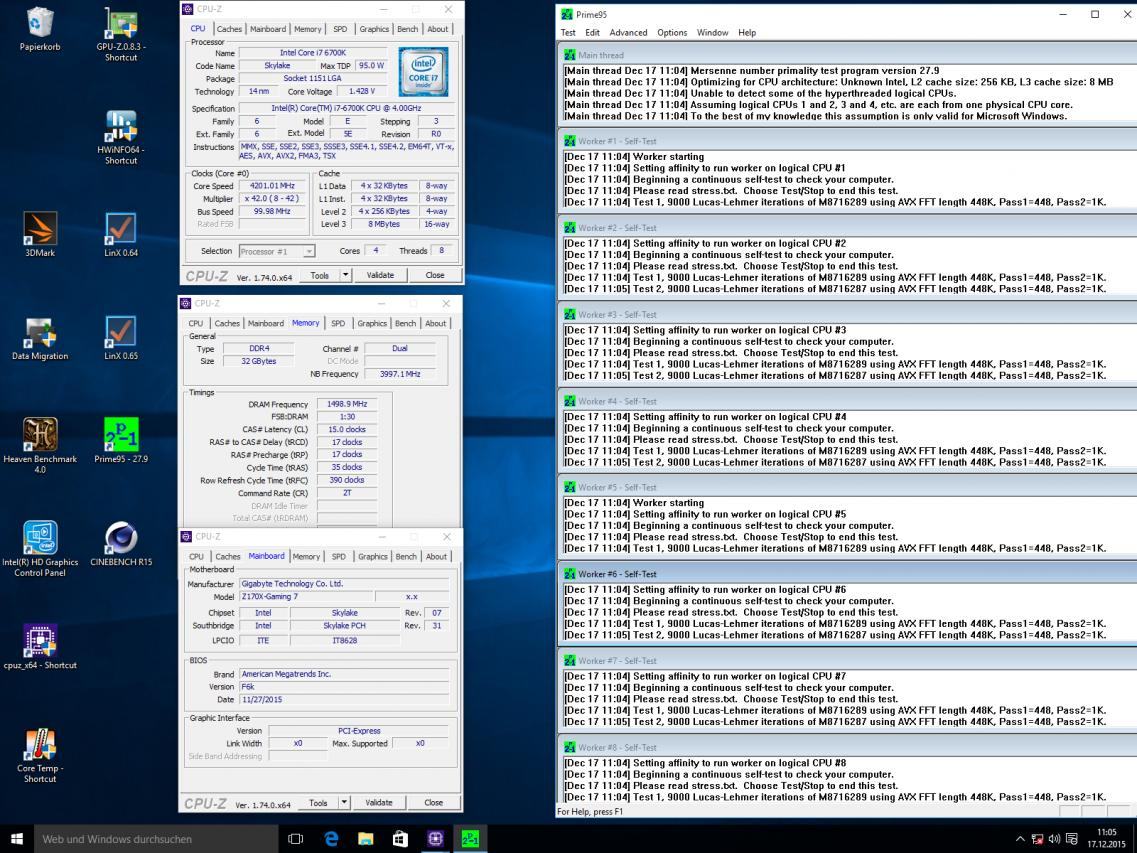The width and height of the screenshot is (1137, 853).
Task: Show hidden system tray icons
Action: pos(1020,838)
